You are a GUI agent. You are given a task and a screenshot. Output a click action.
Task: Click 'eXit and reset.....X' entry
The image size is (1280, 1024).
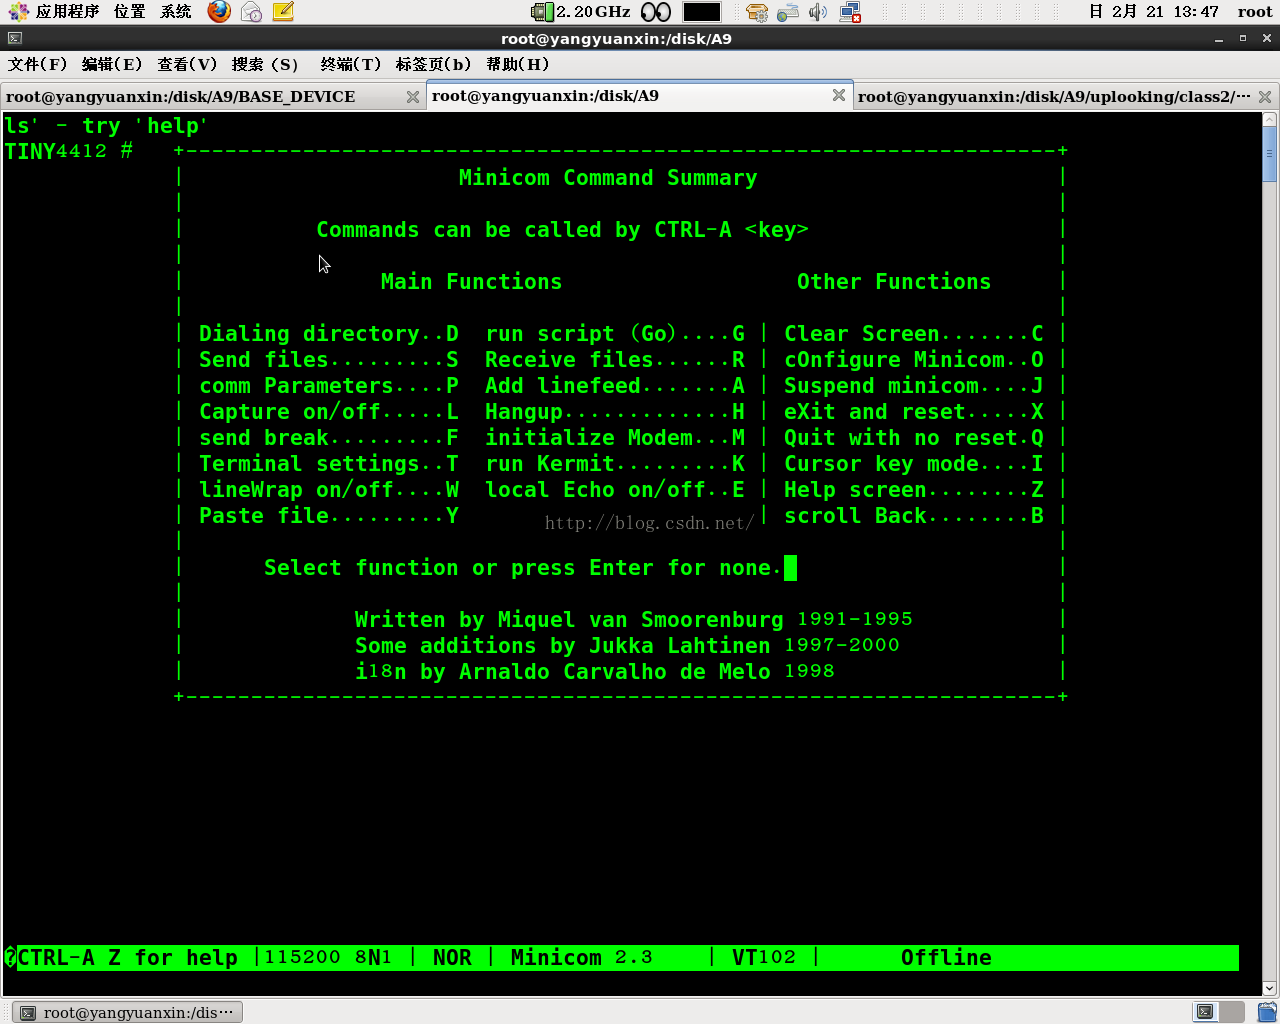(x=914, y=412)
